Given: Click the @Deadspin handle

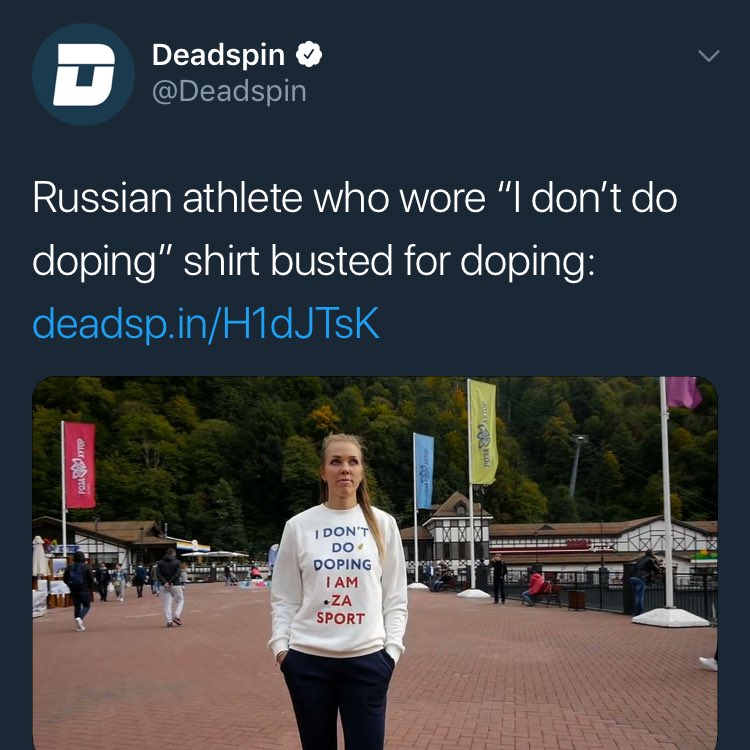Looking at the screenshot, I should pos(229,91).
